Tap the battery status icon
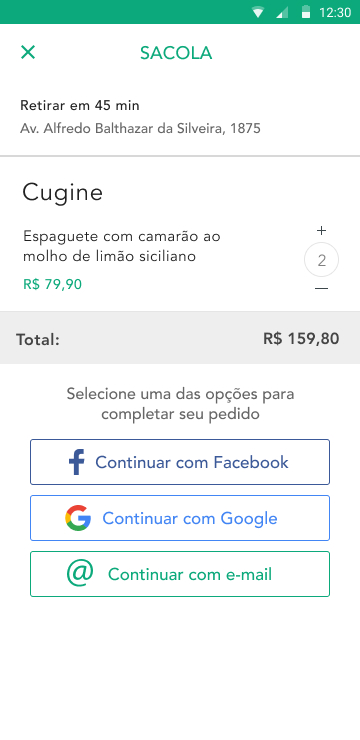Image resolution: width=360 pixels, height=740 pixels. coord(306,12)
